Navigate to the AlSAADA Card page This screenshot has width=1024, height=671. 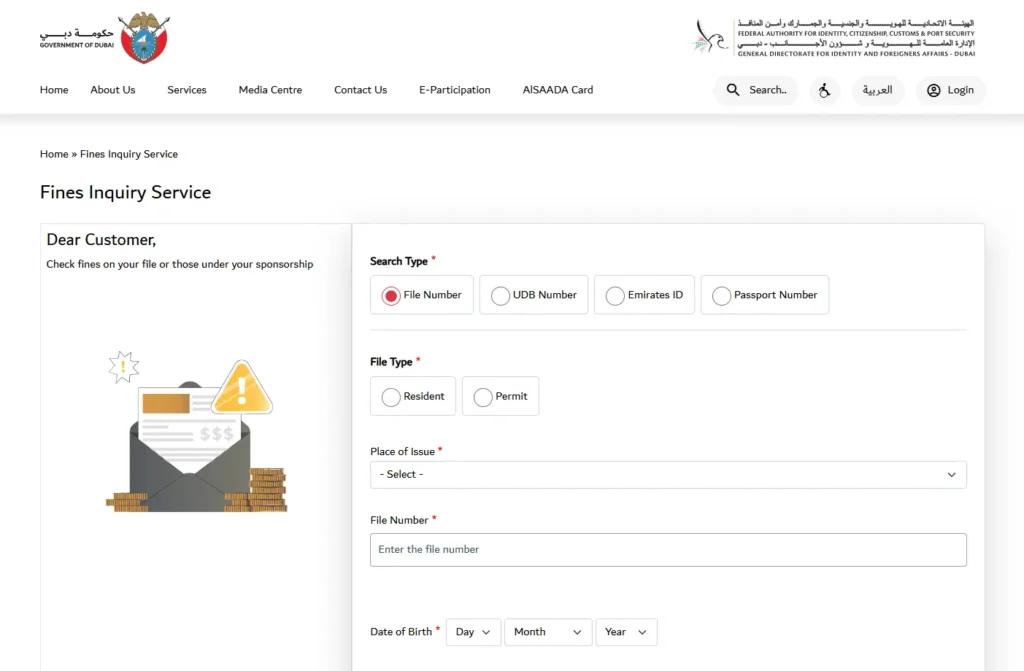click(x=557, y=90)
